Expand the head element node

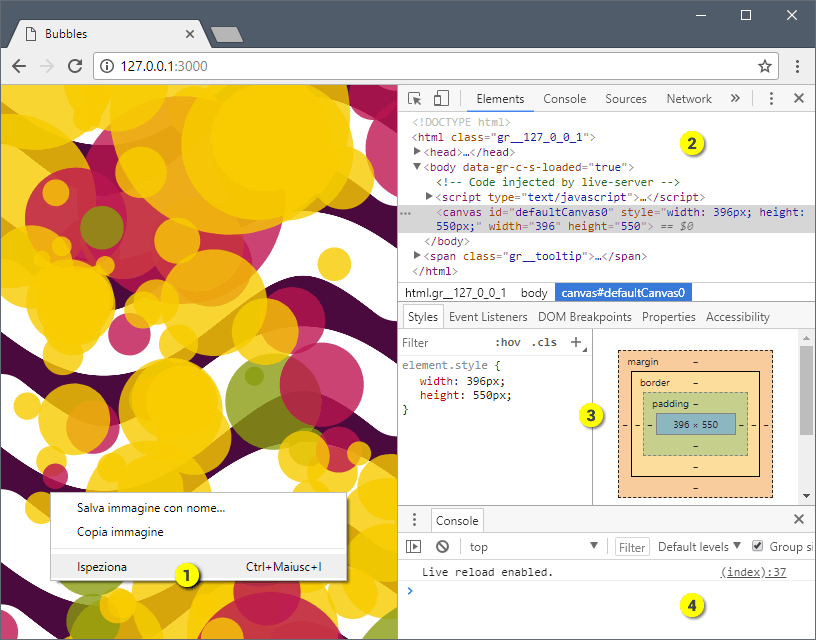click(x=418, y=152)
